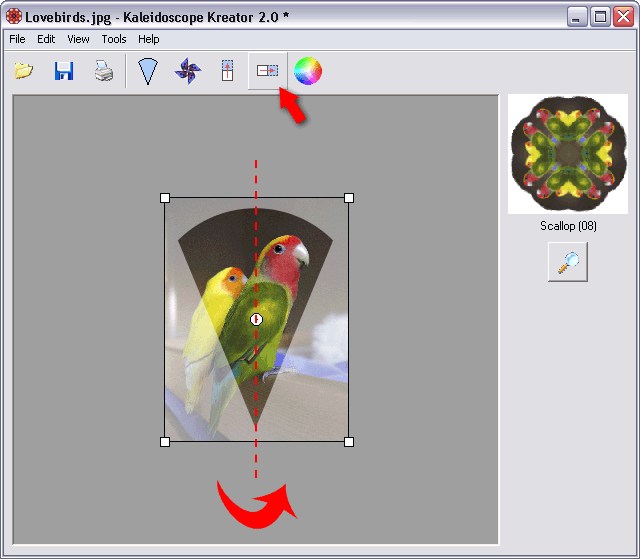Viewport: 640px width, 559px height.
Task: Click the rotation center handle on the image
Action: coord(256,319)
